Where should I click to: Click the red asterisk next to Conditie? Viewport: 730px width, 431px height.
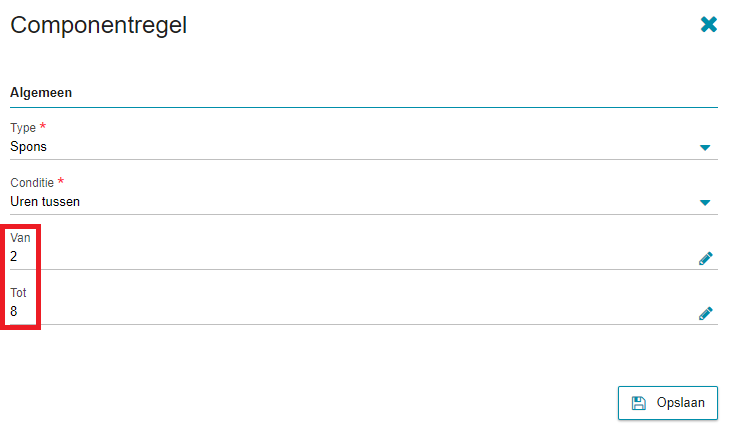click(x=61, y=181)
